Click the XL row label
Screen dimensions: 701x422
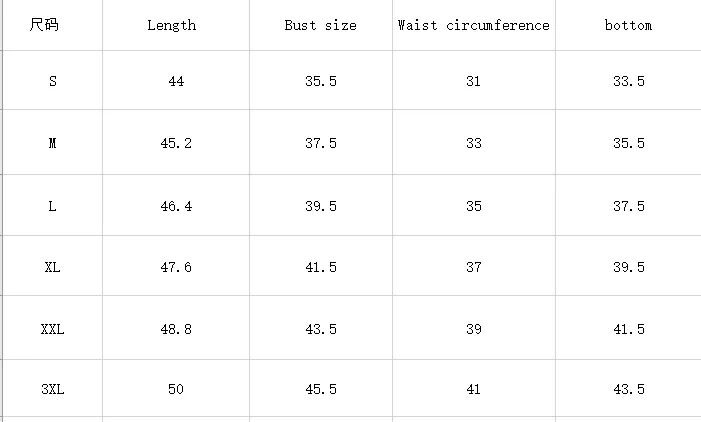(x=52, y=267)
